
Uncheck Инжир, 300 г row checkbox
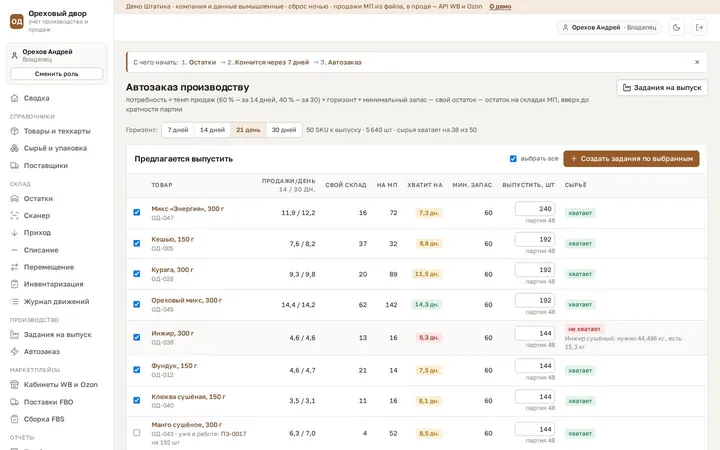(x=136, y=338)
